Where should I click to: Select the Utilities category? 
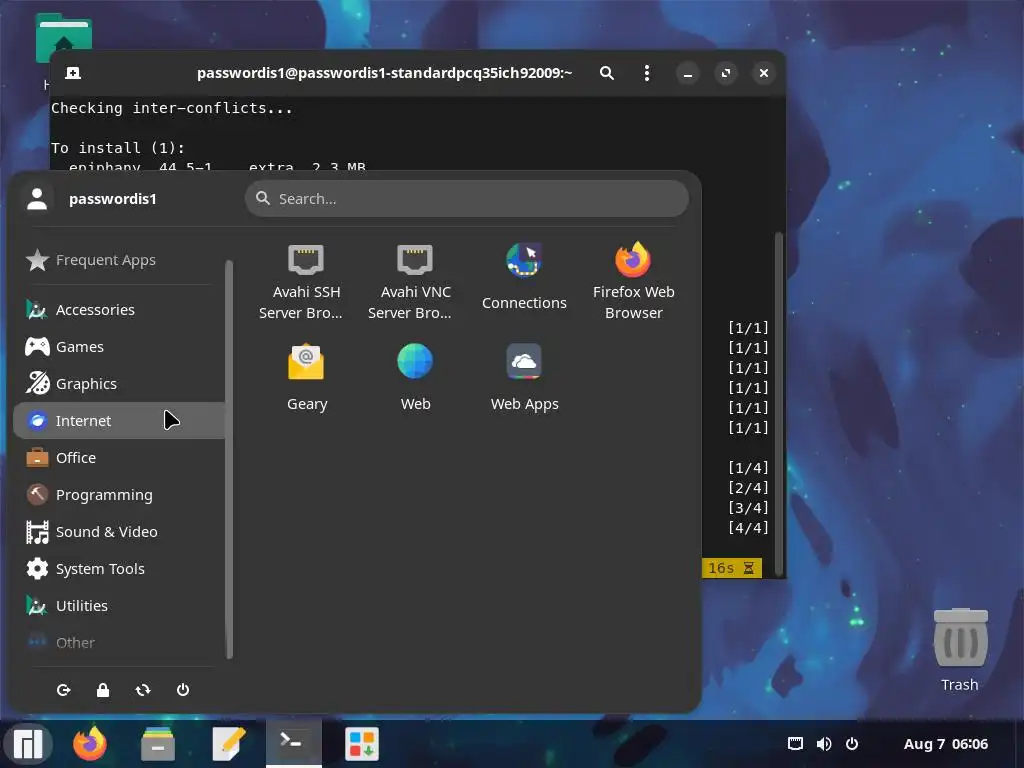119,606
